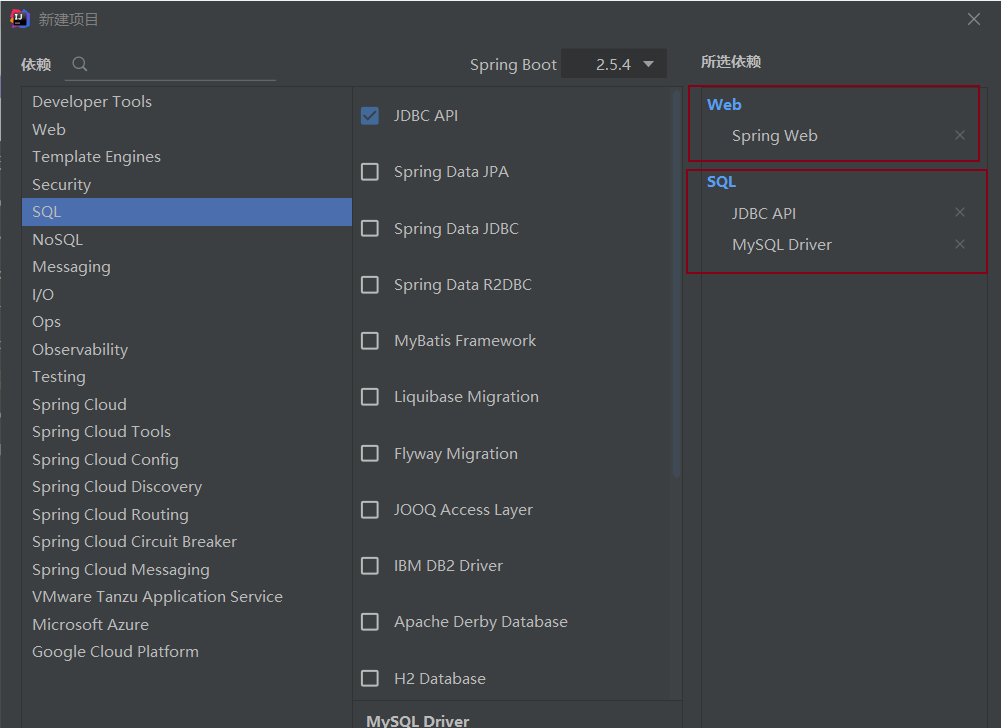Remove MySQL Driver from selected dependencies
Screen dimensions: 1001x728
[960, 244]
